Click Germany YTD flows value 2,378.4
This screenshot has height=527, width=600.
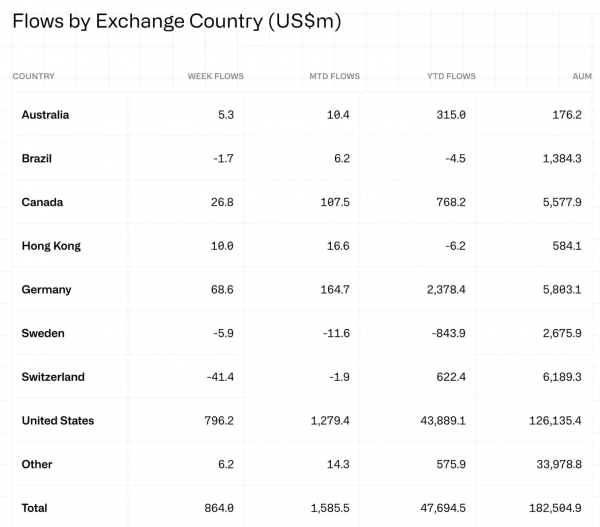point(446,290)
